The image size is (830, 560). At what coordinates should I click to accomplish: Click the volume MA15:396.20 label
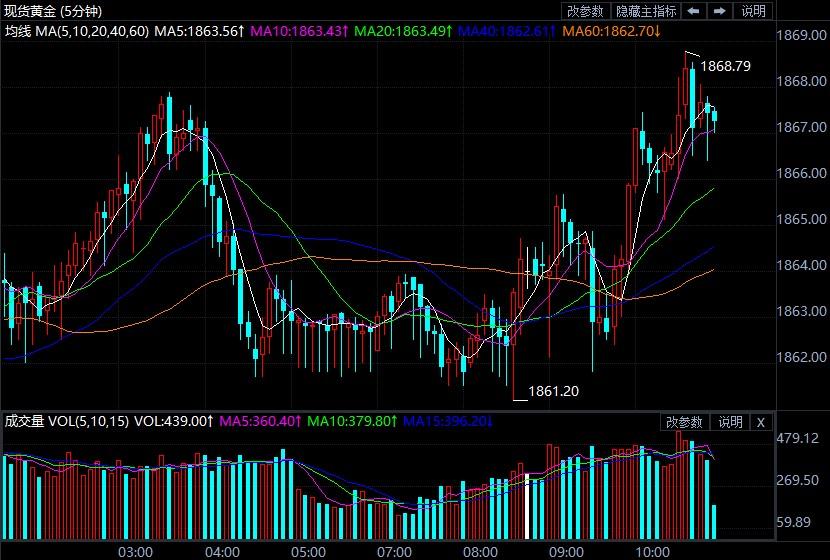(x=448, y=421)
